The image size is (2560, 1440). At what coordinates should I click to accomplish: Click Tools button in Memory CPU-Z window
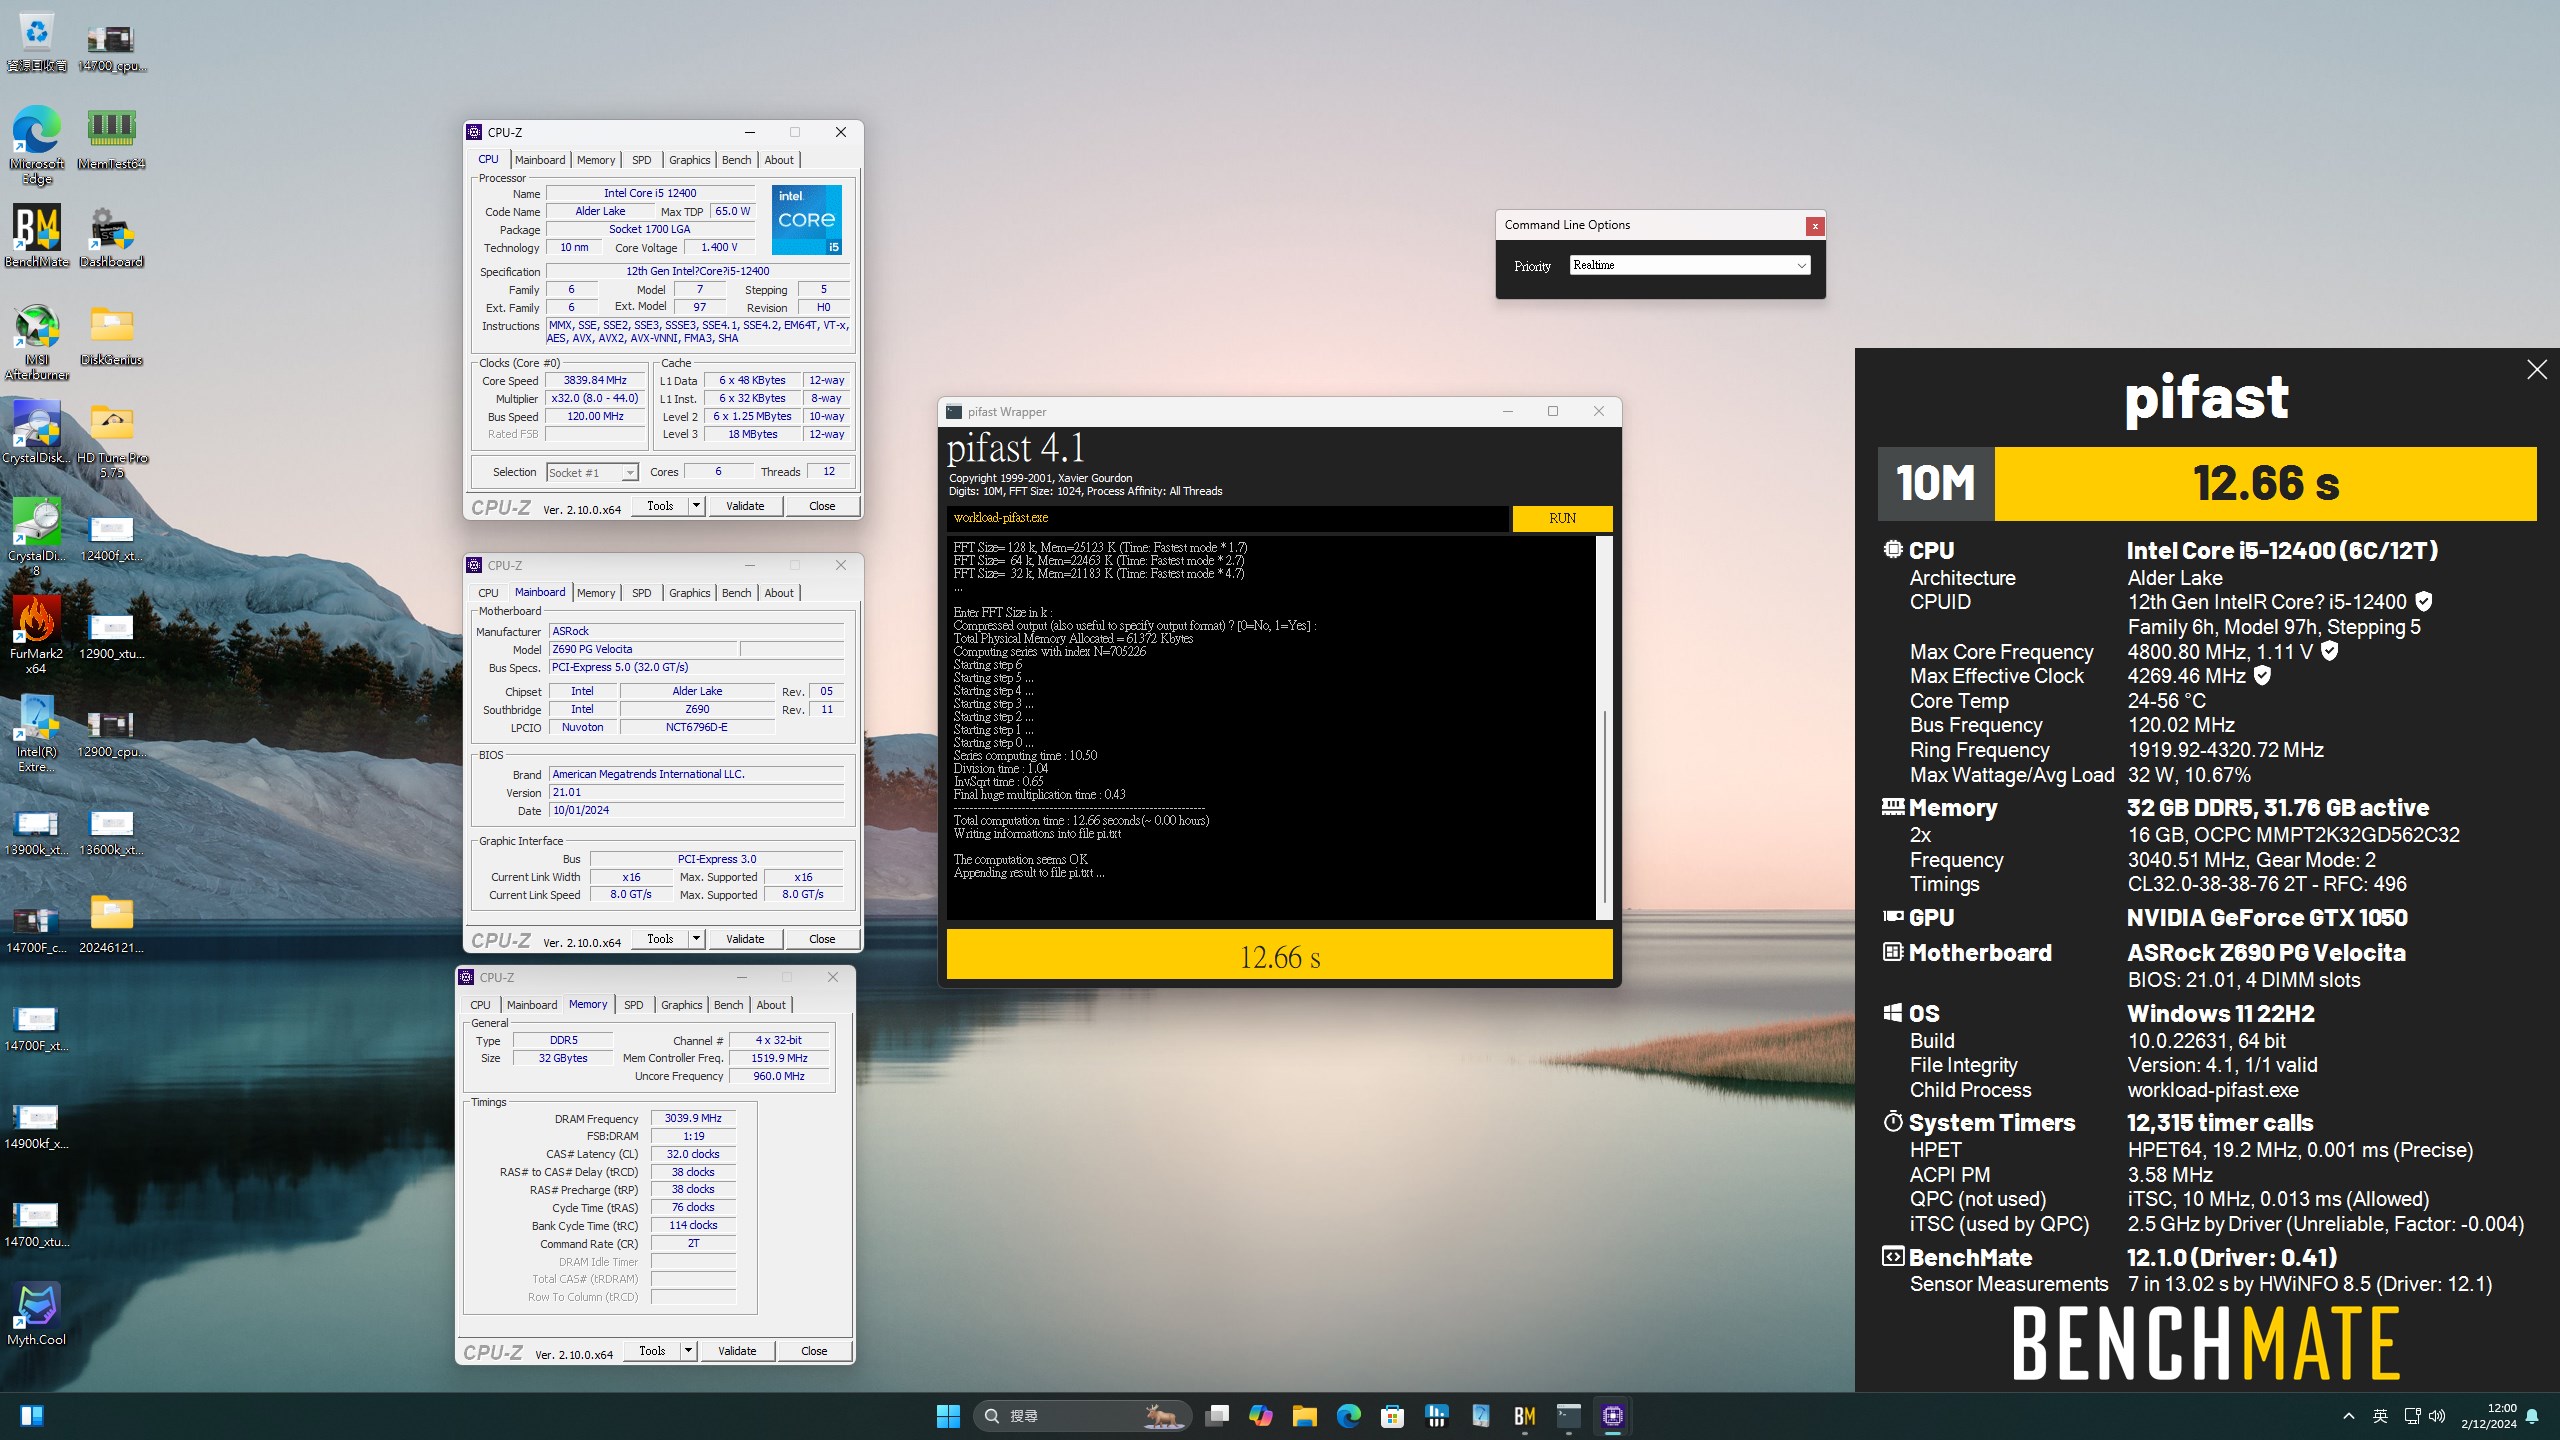point(652,1351)
